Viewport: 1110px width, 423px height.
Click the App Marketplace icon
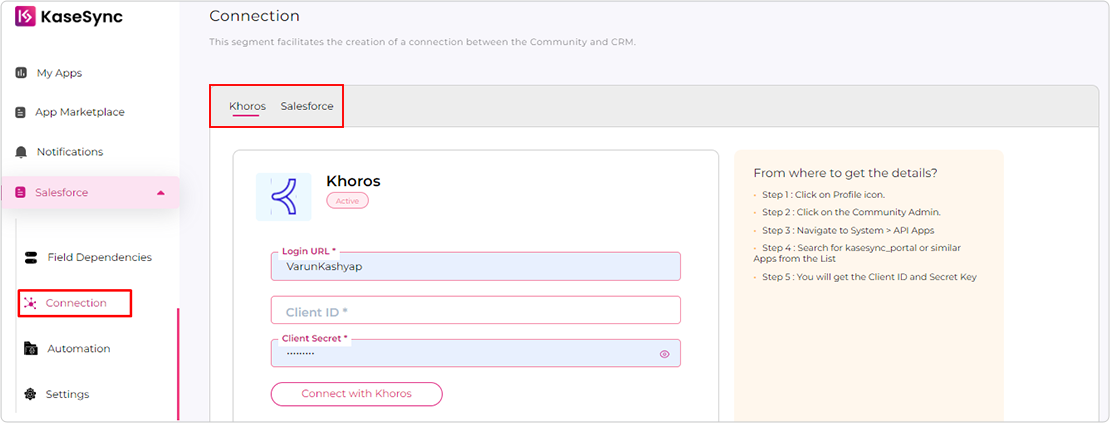(21, 112)
